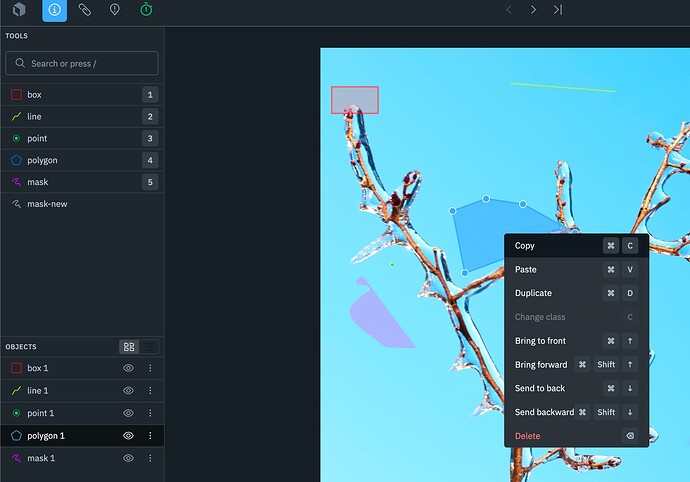The height and width of the screenshot is (482, 690).
Task: Select the mask brush tool
Action: tap(82, 182)
